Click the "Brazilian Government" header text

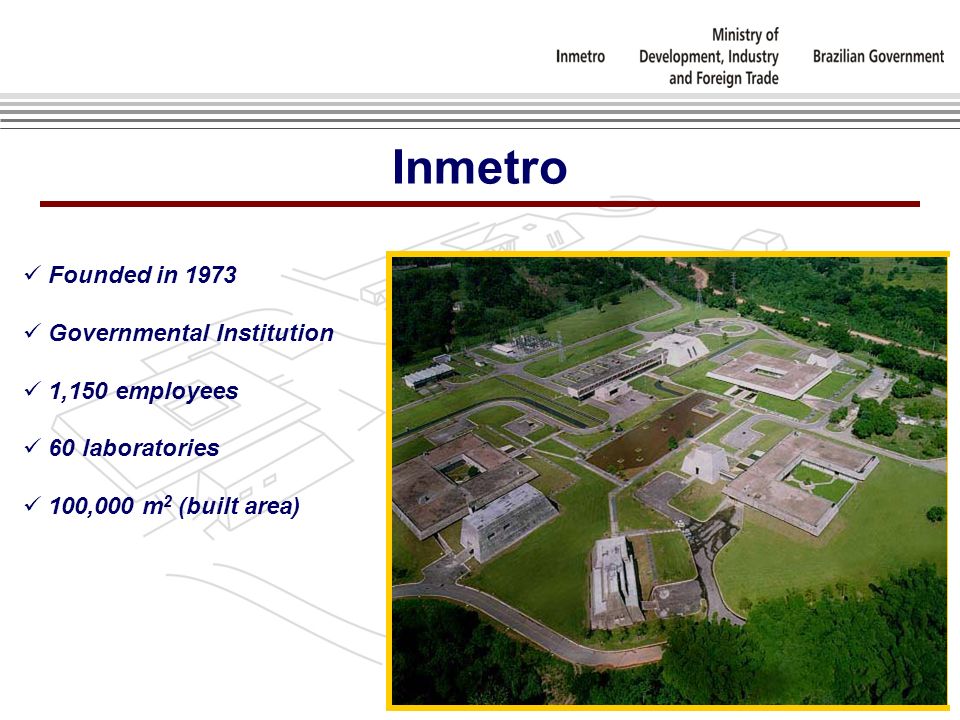click(878, 56)
